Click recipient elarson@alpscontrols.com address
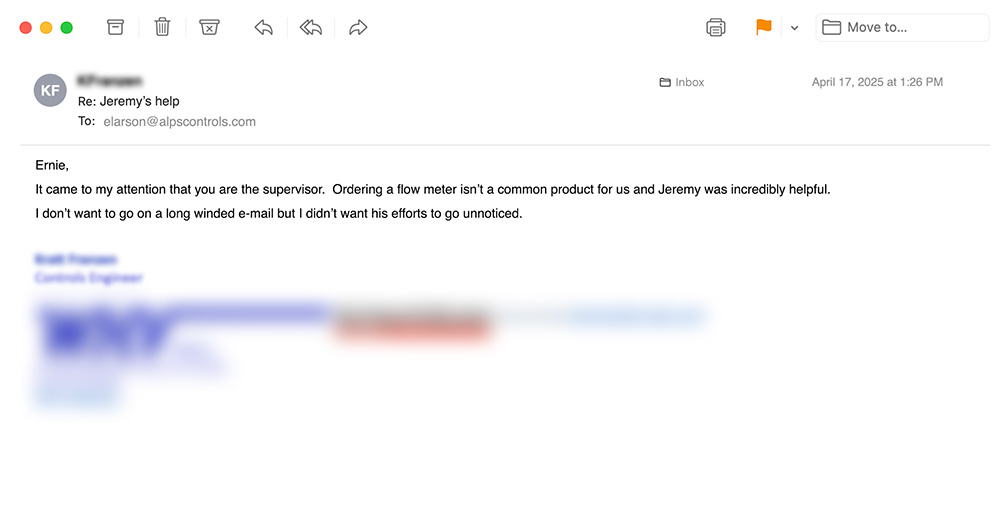The width and height of the screenshot is (1000, 525). 179,122
